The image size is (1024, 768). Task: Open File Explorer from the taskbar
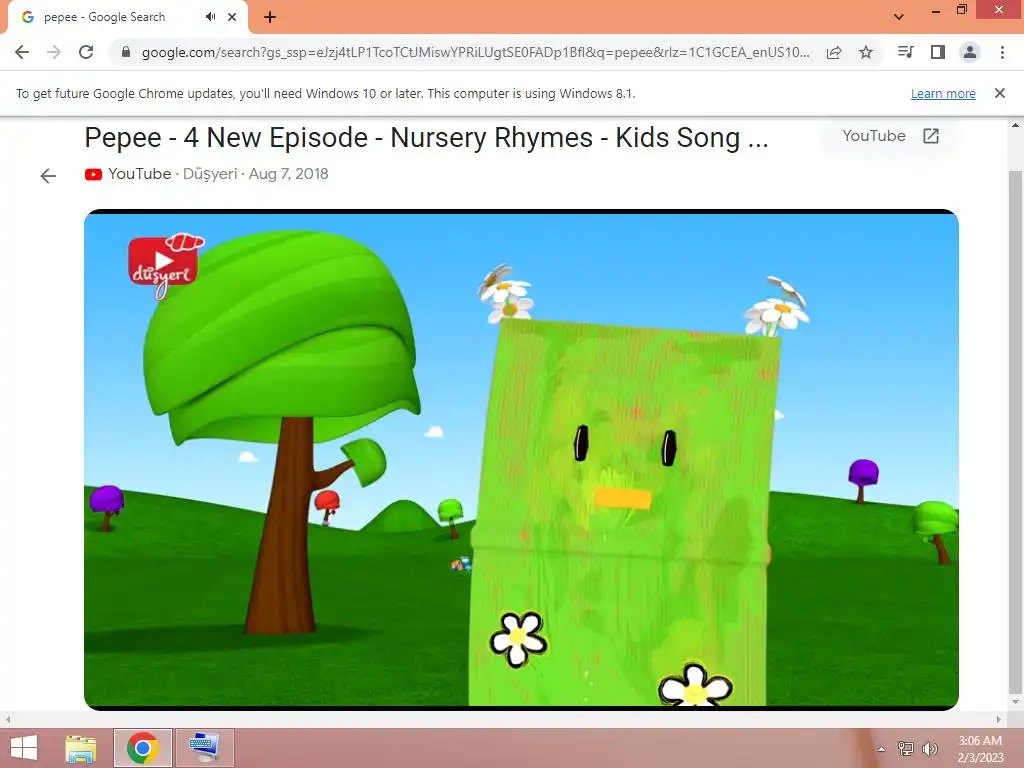tap(81, 748)
